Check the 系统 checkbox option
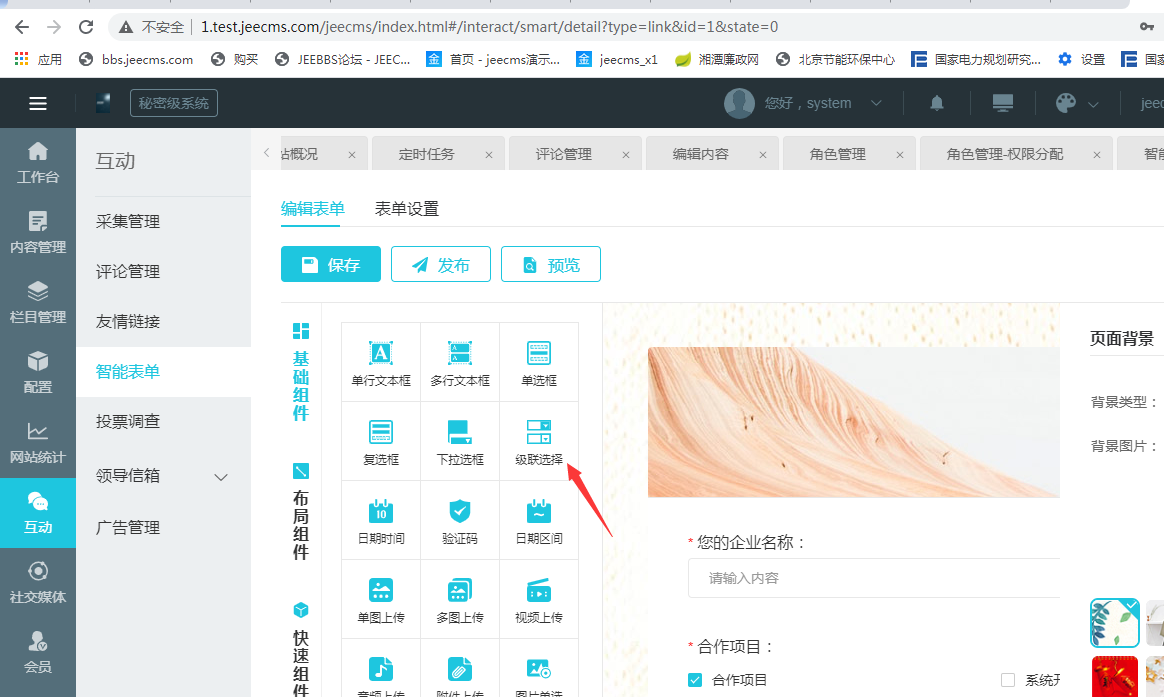This screenshot has width=1164, height=697. click(x=1007, y=680)
